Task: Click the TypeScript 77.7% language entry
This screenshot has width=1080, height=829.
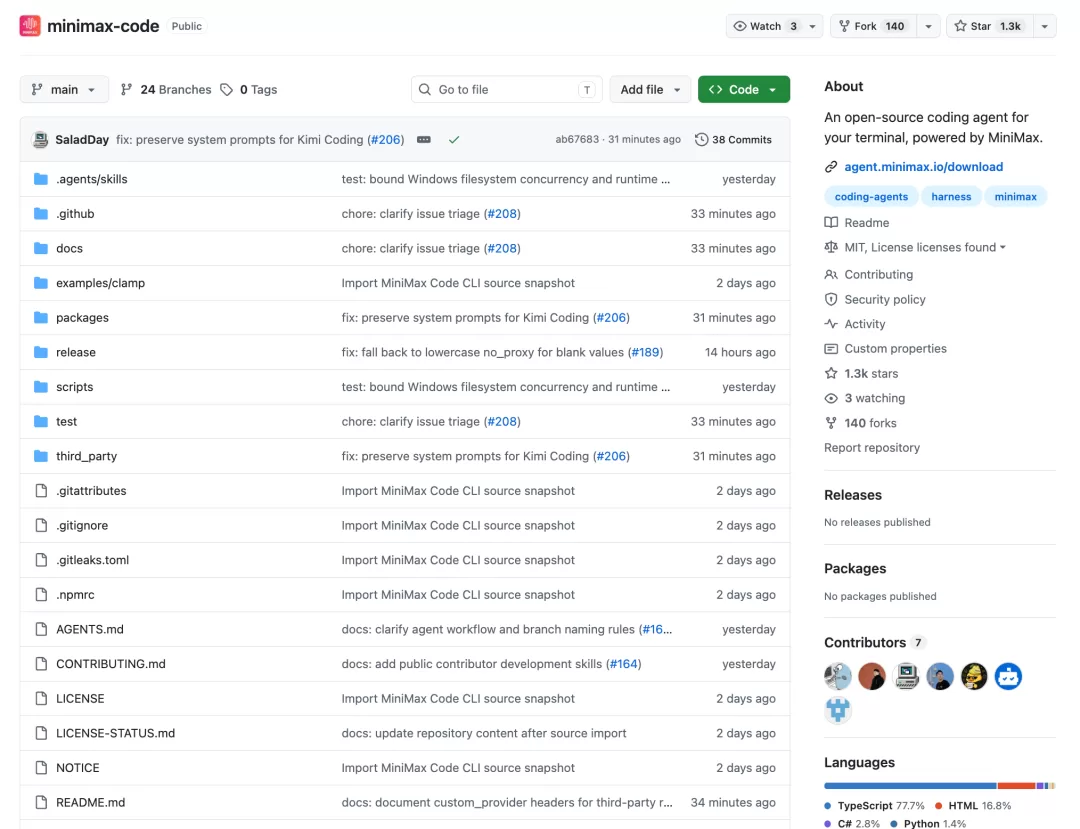Action: click(874, 806)
